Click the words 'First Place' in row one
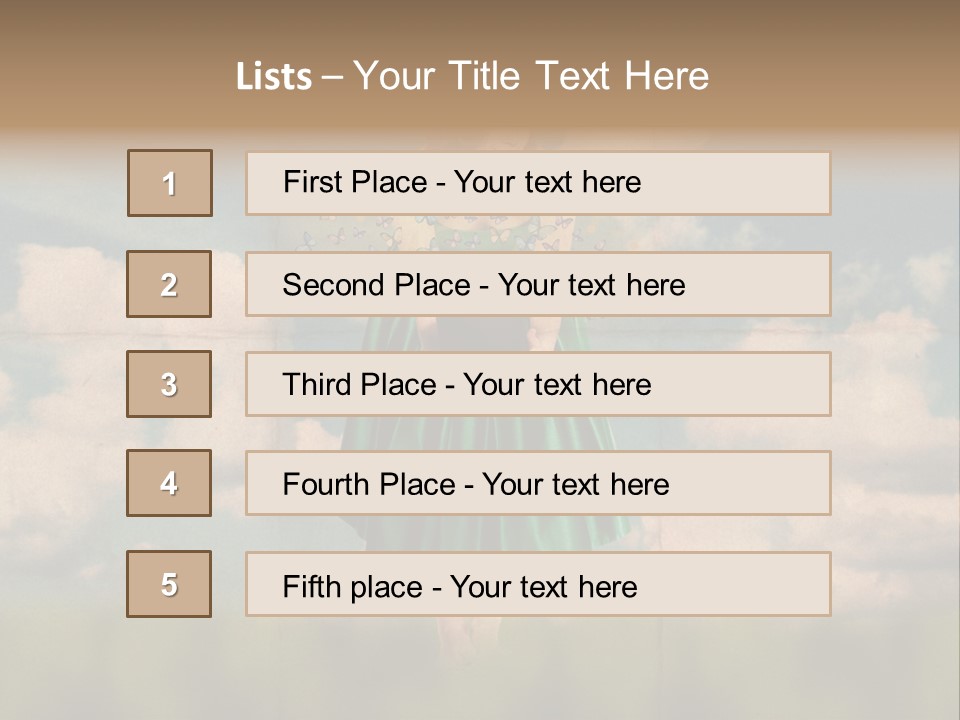The width and height of the screenshot is (960, 720). (x=355, y=182)
